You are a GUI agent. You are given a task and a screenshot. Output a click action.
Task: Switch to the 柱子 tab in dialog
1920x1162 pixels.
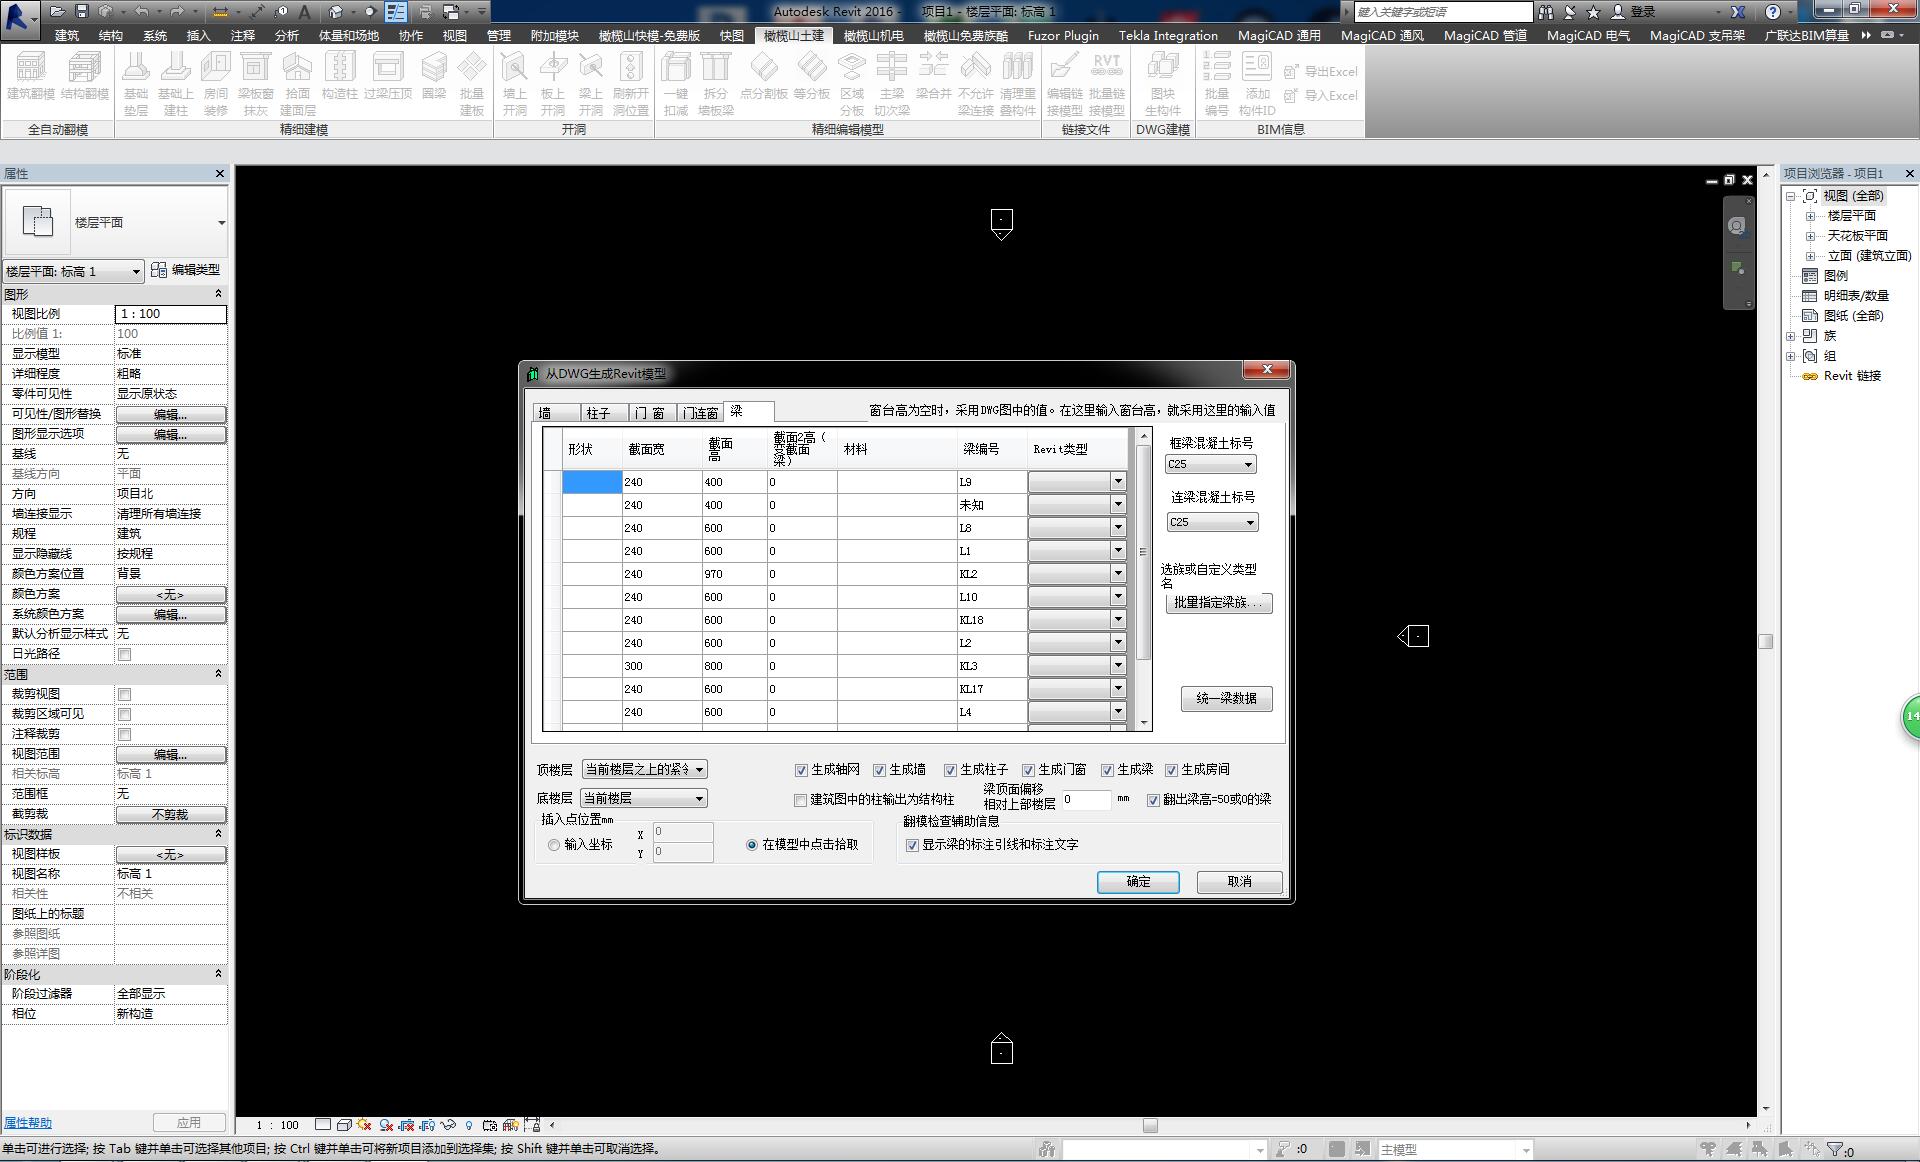tap(605, 412)
